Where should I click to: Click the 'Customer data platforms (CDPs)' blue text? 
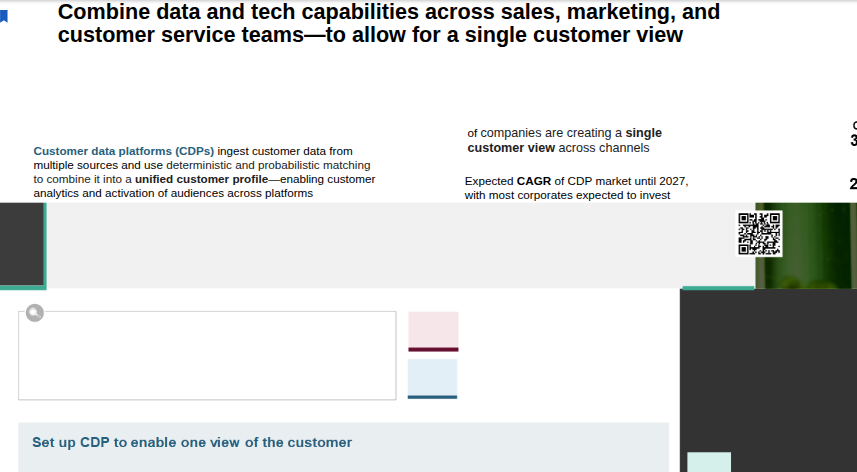[124, 151]
